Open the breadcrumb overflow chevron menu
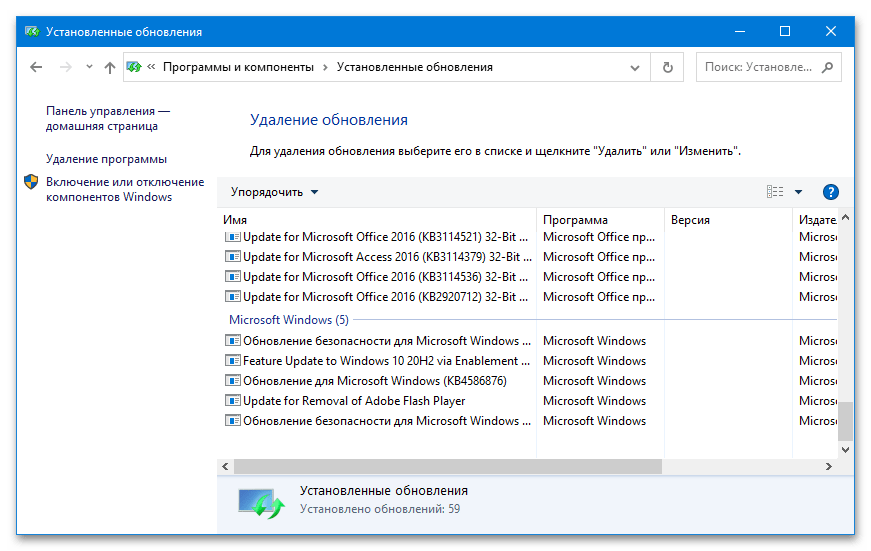Screen dimensions: 871x551 point(151,67)
